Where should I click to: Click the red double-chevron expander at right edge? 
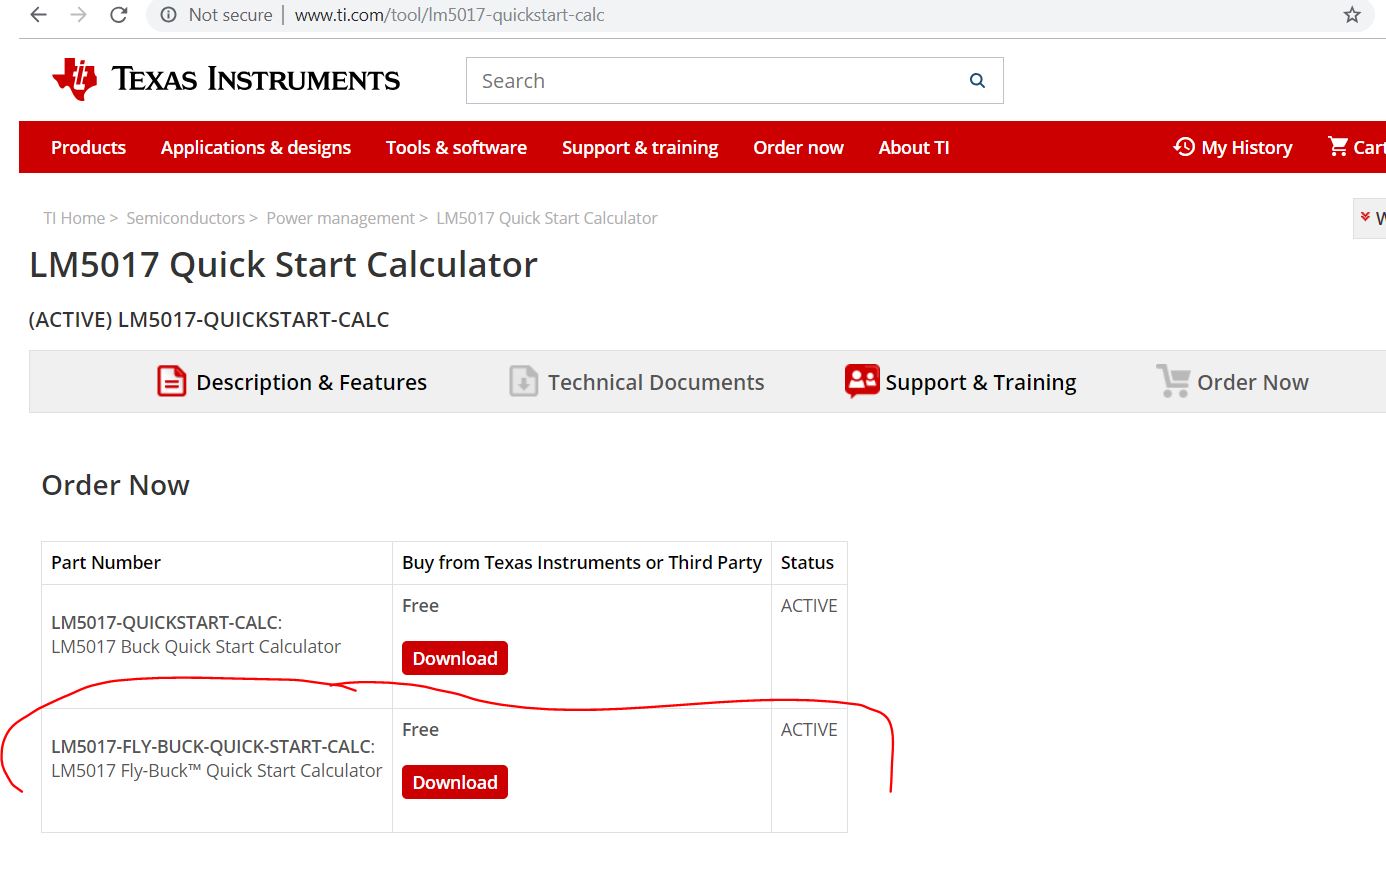click(x=1365, y=217)
